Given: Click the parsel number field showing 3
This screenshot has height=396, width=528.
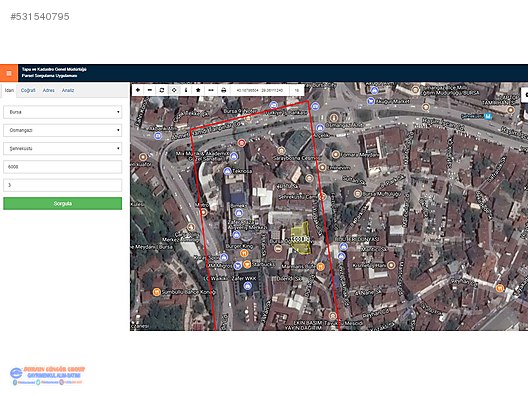Looking at the screenshot, I should click(63, 185).
